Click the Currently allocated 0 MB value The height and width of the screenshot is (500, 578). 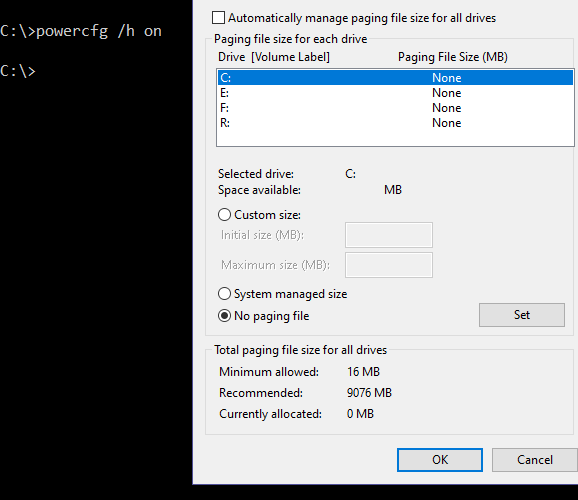tap(360, 414)
